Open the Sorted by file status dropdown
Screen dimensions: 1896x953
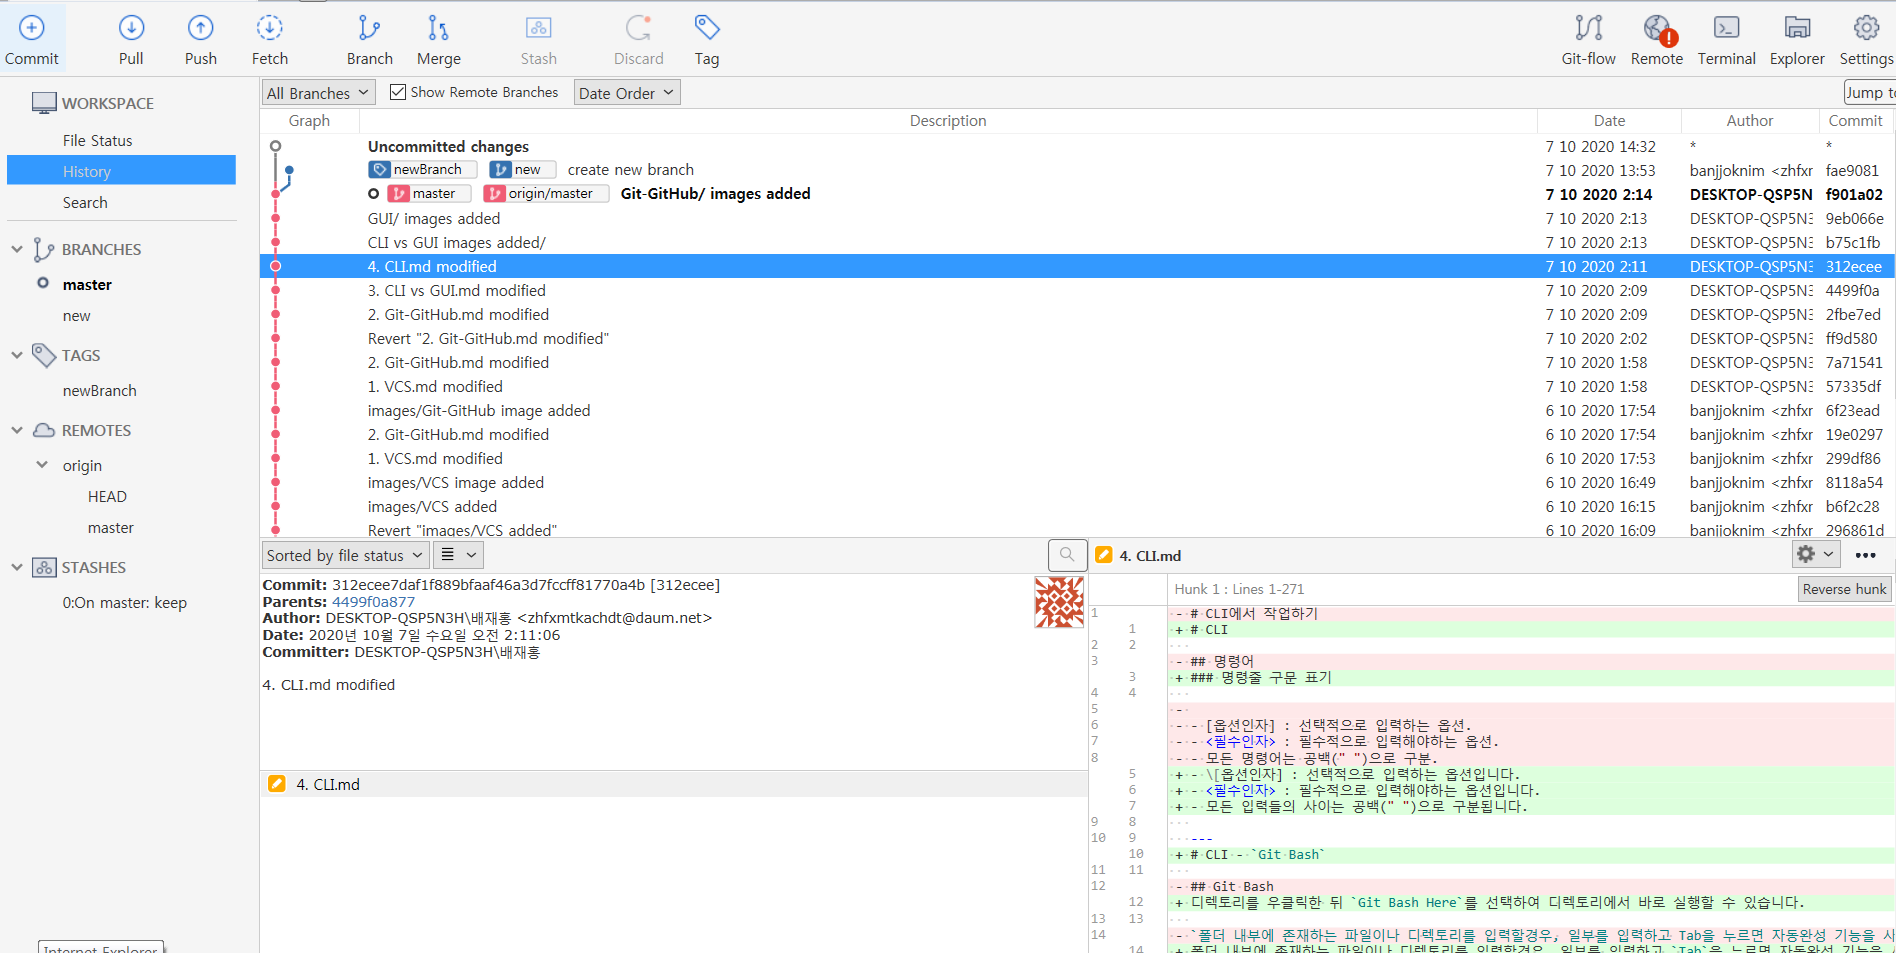pos(344,554)
